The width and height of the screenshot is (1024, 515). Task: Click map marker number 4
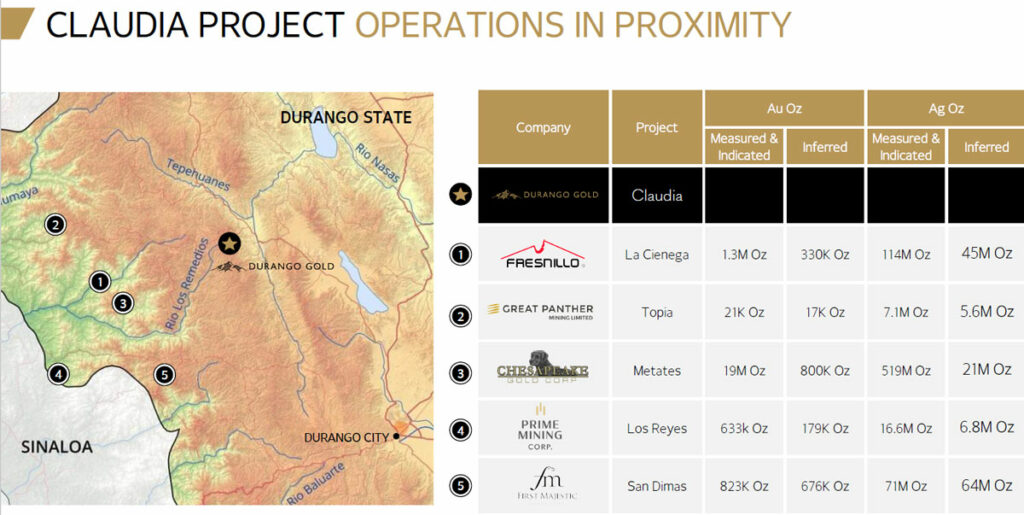pyautogui.click(x=58, y=374)
